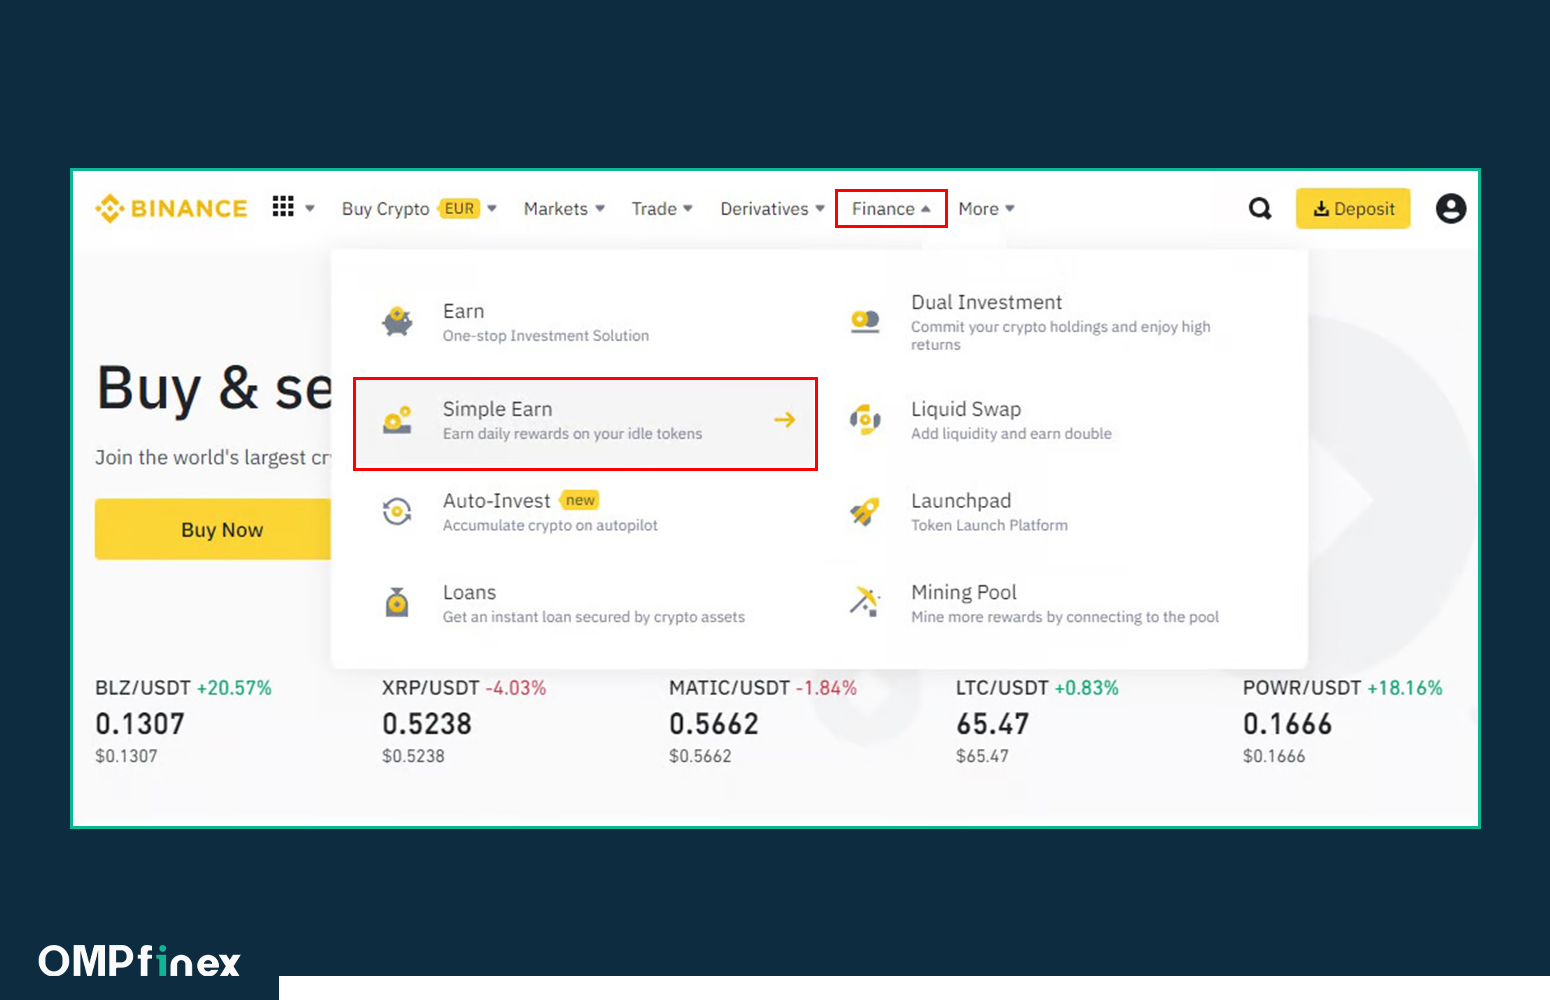Choose Auto-Invest menu entry
Screen dimensions: 1550x1000
[586, 511]
